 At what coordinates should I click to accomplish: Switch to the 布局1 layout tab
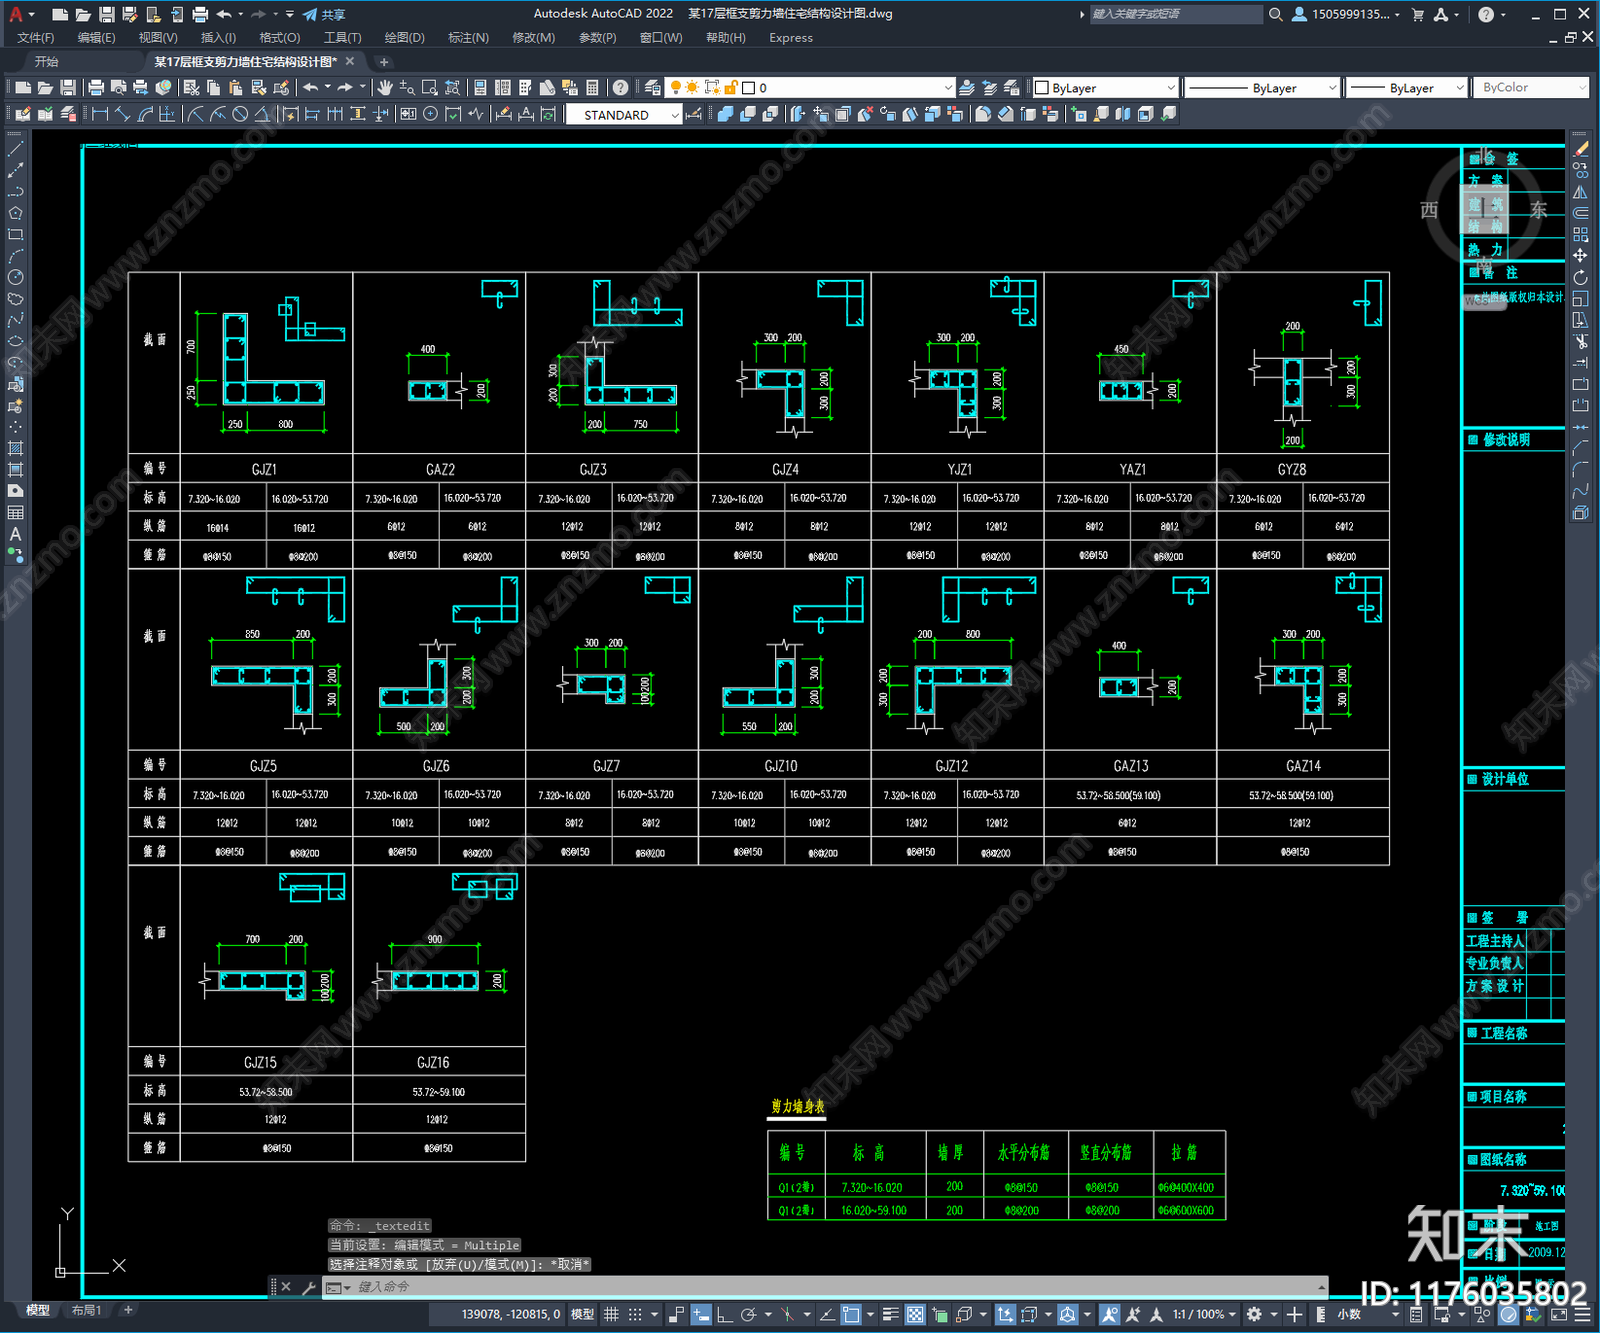pos(86,1310)
